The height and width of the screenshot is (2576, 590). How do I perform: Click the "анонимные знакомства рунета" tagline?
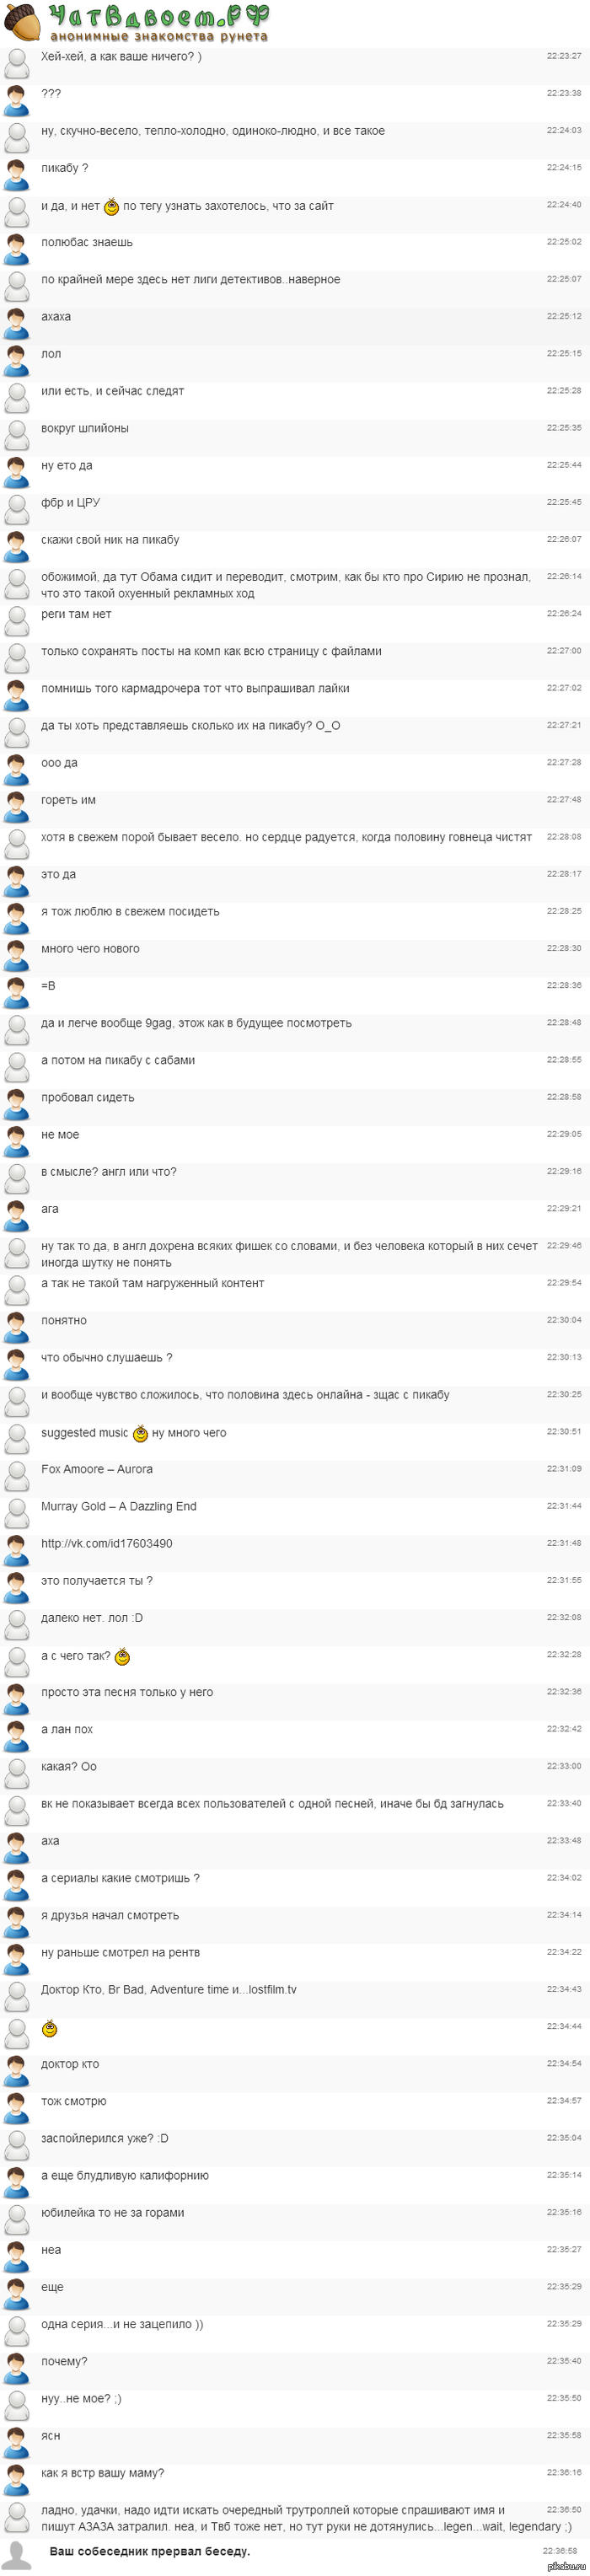pyautogui.click(x=159, y=37)
